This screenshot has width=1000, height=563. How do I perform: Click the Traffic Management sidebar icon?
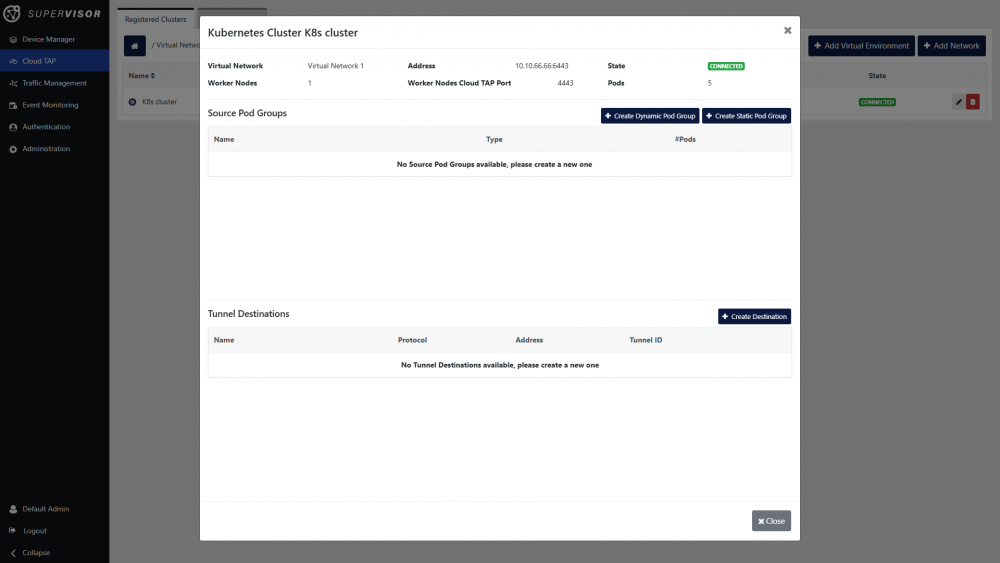pyautogui.click(x=13, y=83)
